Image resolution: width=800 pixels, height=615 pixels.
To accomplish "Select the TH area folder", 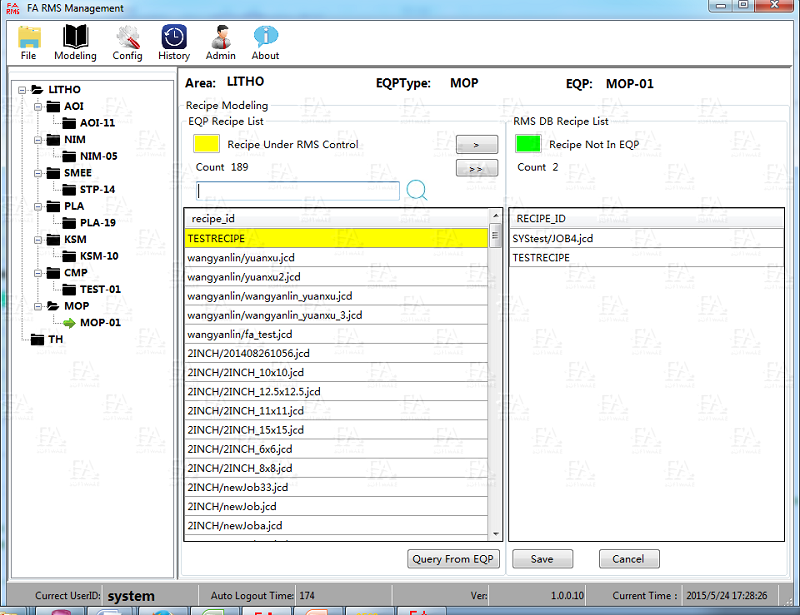I will pyautogui.click(x=55, y=339).
